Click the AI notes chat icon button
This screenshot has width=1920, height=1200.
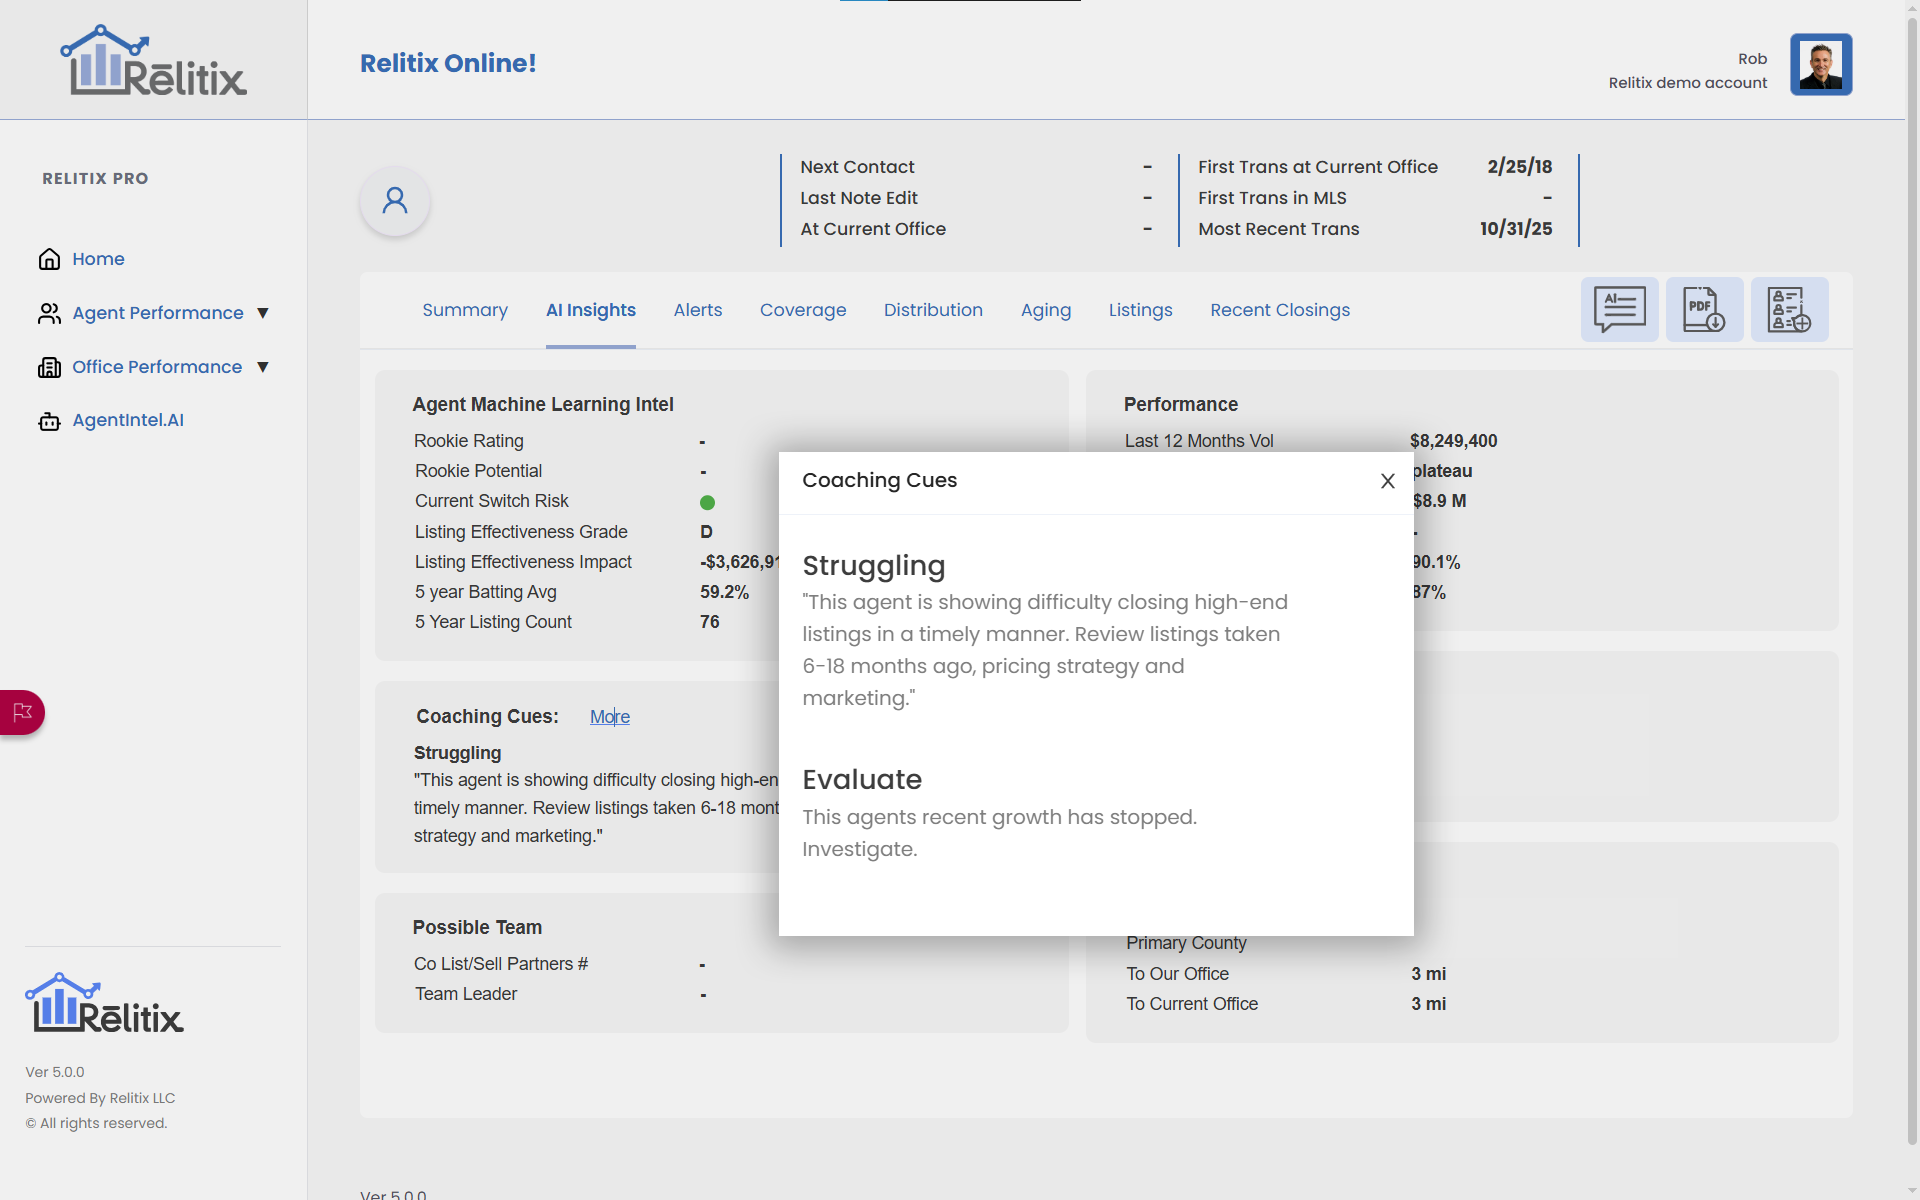coord(1619,310)
